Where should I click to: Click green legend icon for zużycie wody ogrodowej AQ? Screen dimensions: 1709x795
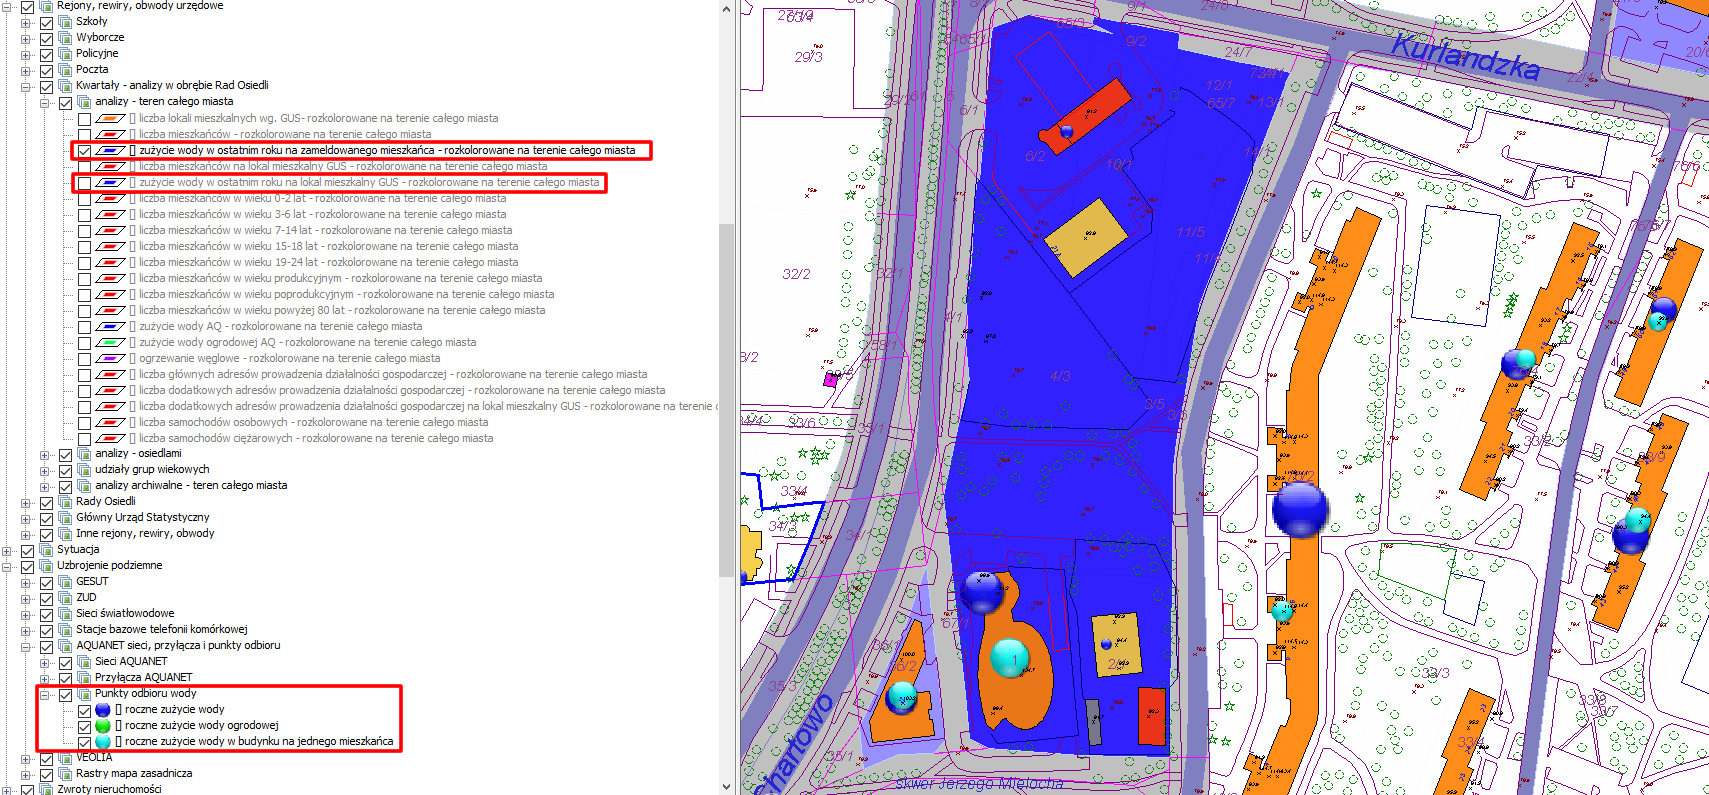pos(110,343)
